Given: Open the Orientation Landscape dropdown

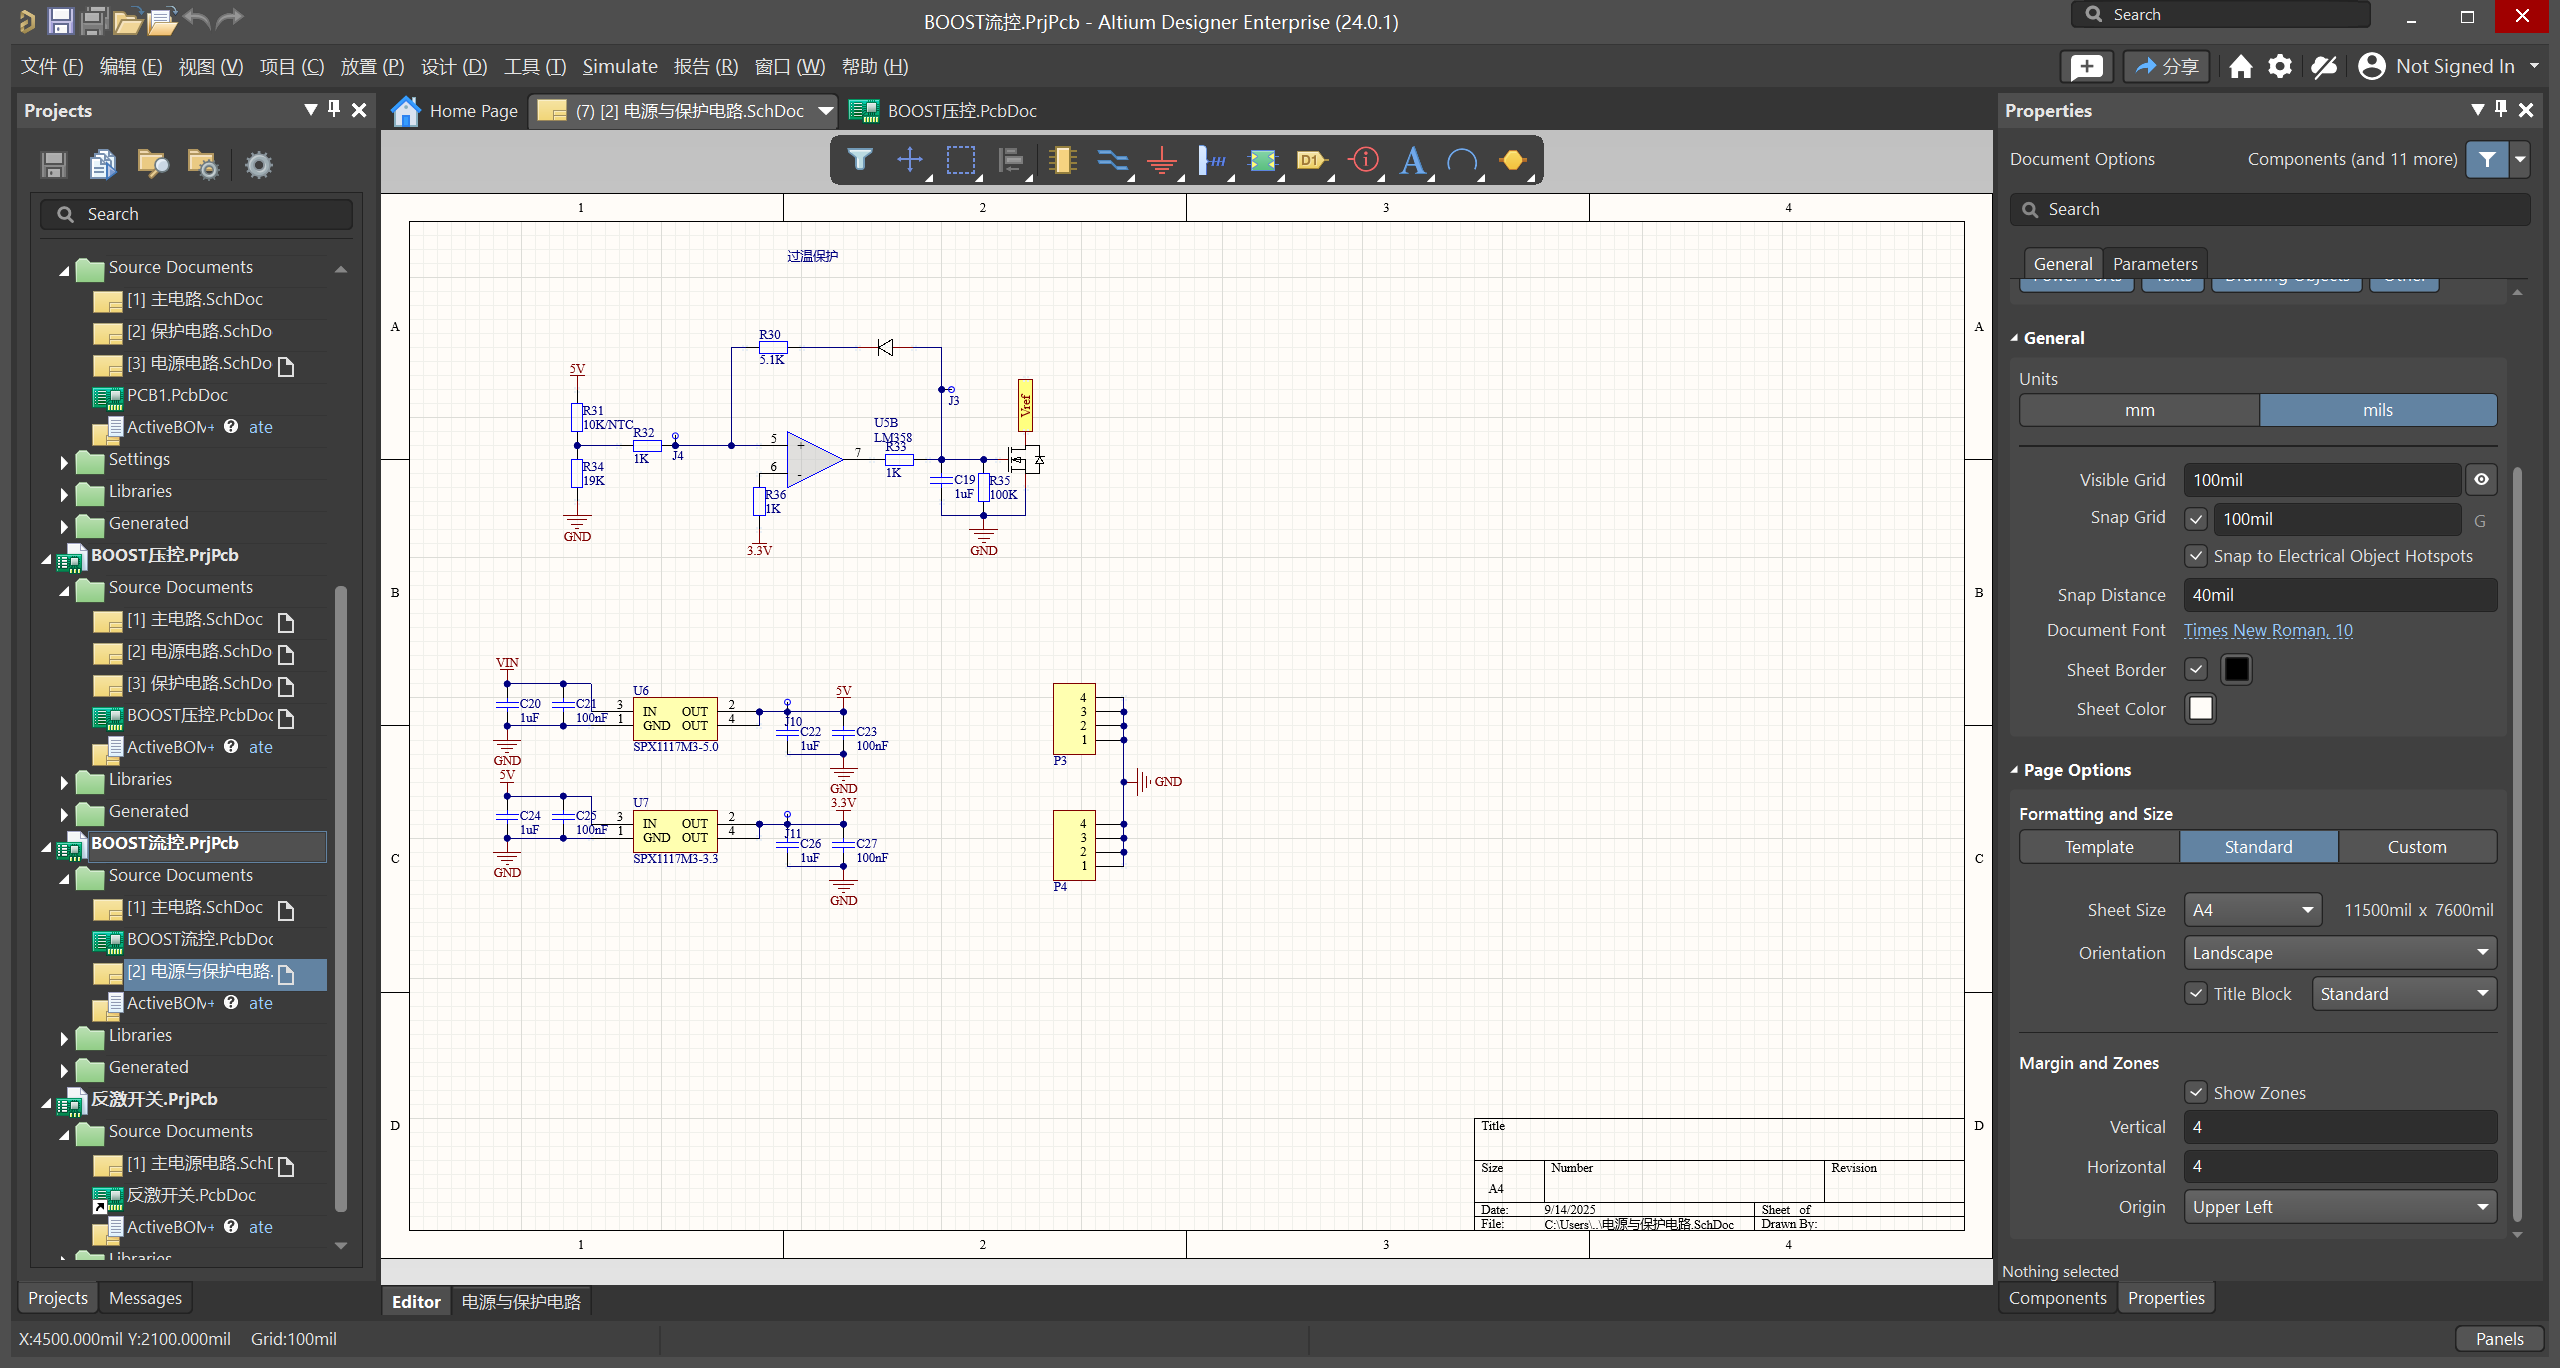Looking at the screenshot, I should (x=2340, y=953).
